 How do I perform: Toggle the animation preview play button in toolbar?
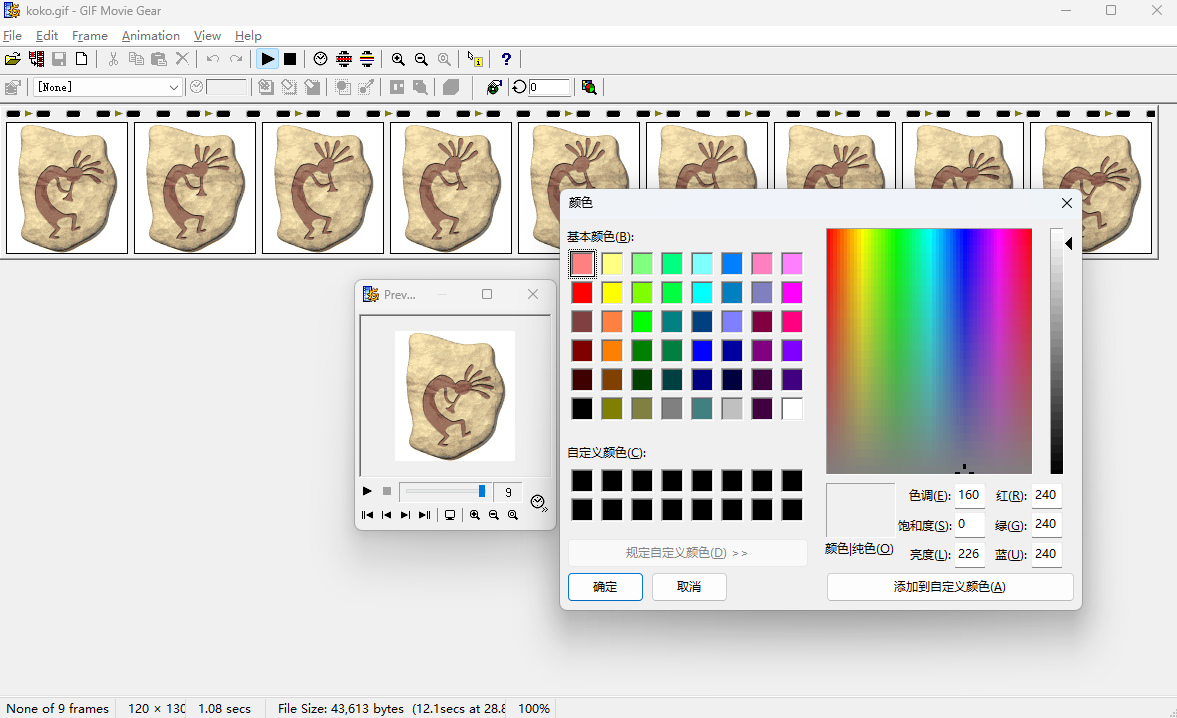tap(267, 59)
